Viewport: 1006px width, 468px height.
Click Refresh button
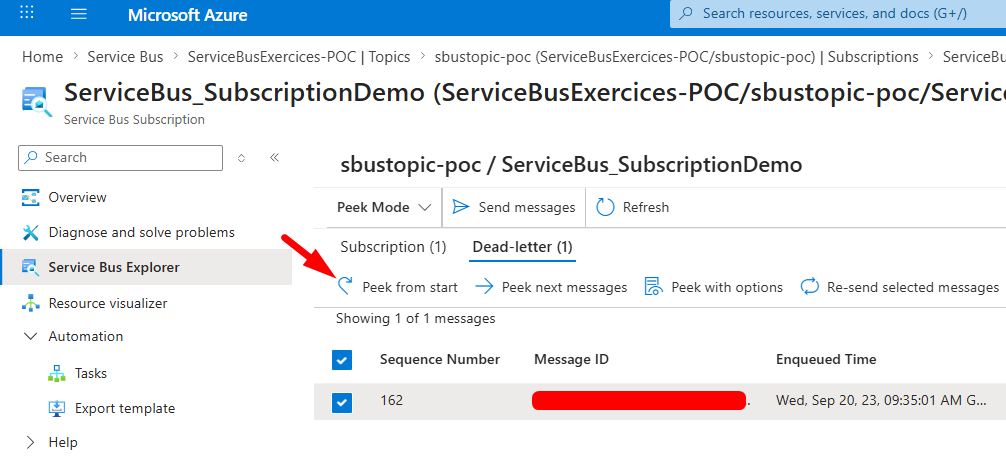pos(633,207)
